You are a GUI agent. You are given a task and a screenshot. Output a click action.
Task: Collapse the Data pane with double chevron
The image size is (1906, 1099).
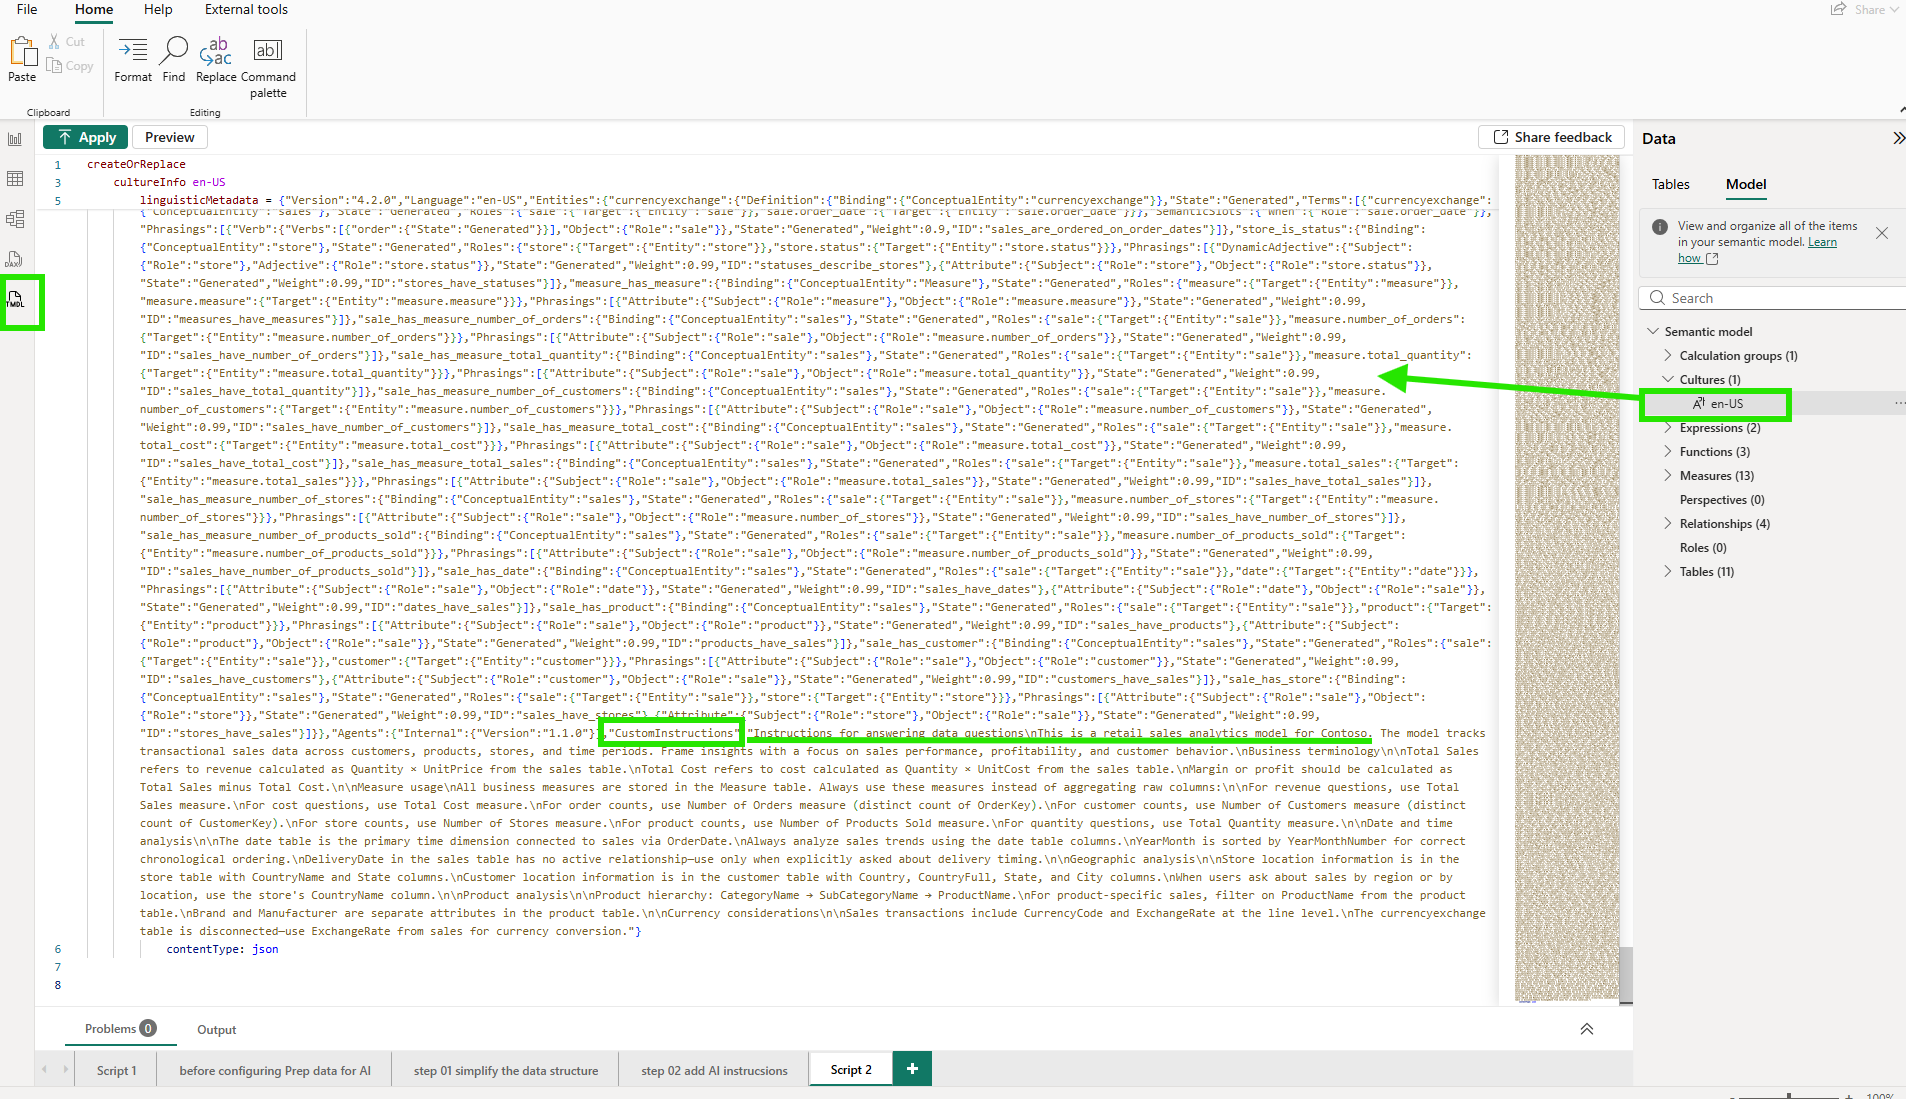pyautogui.click(x=1897, y=139)
